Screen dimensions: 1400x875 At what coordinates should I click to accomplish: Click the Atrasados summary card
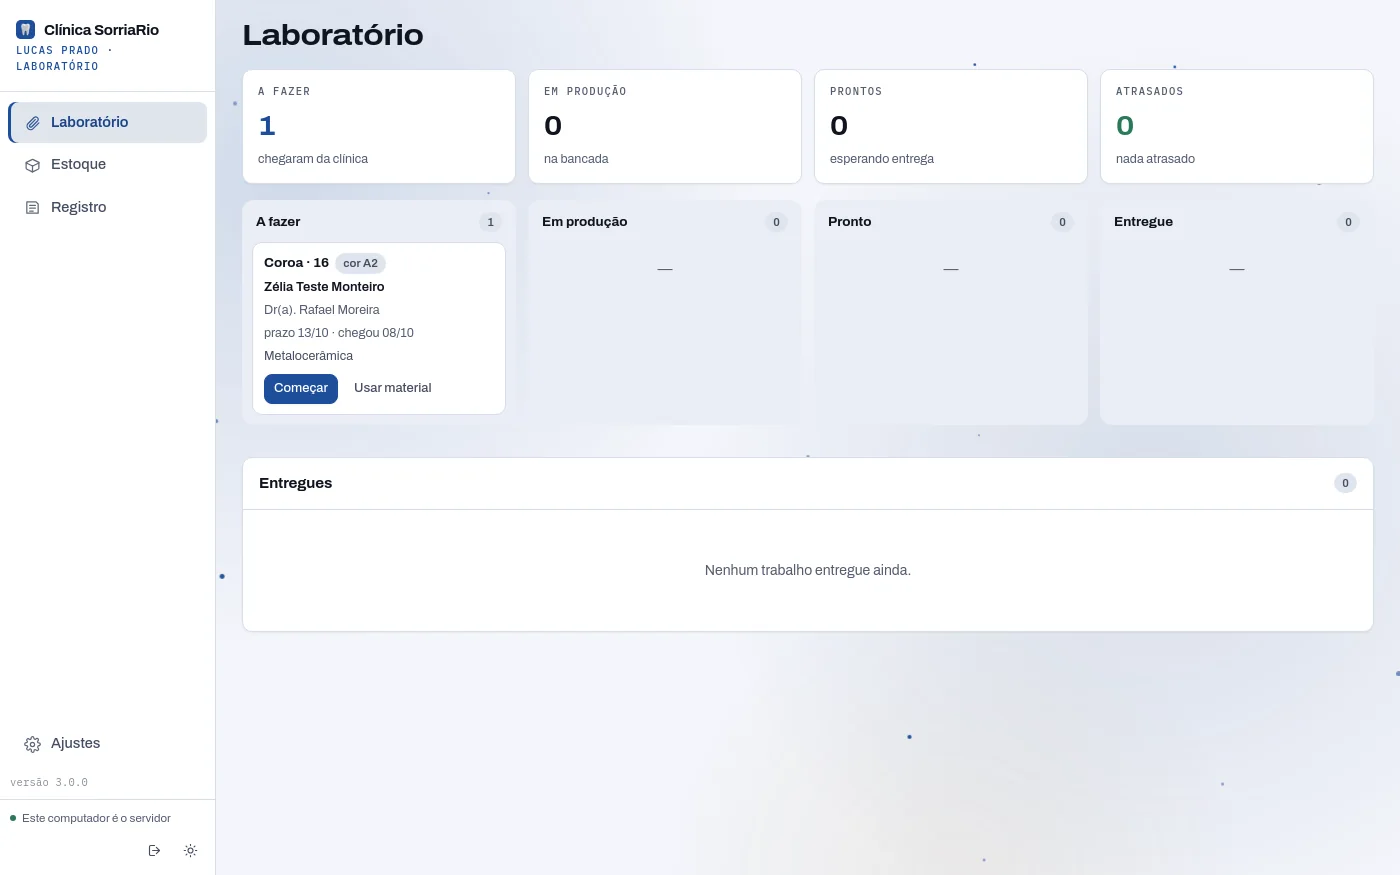[1237, 126]
